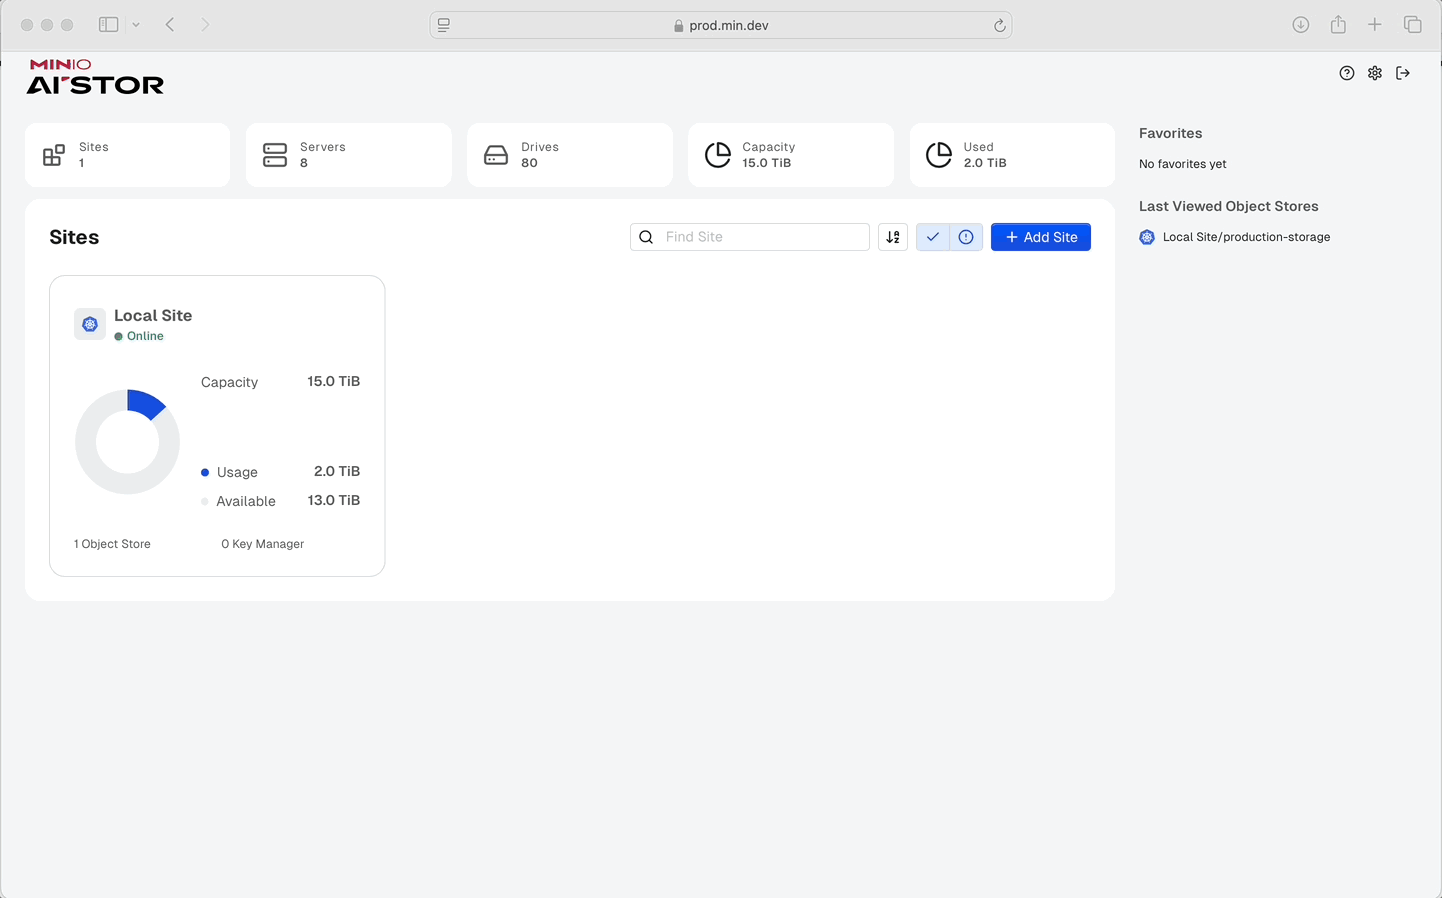Click the 1 Object Store label
The height and width of the screenshot is (898, 1442).
pyautogui.click(x=112, y=544)
